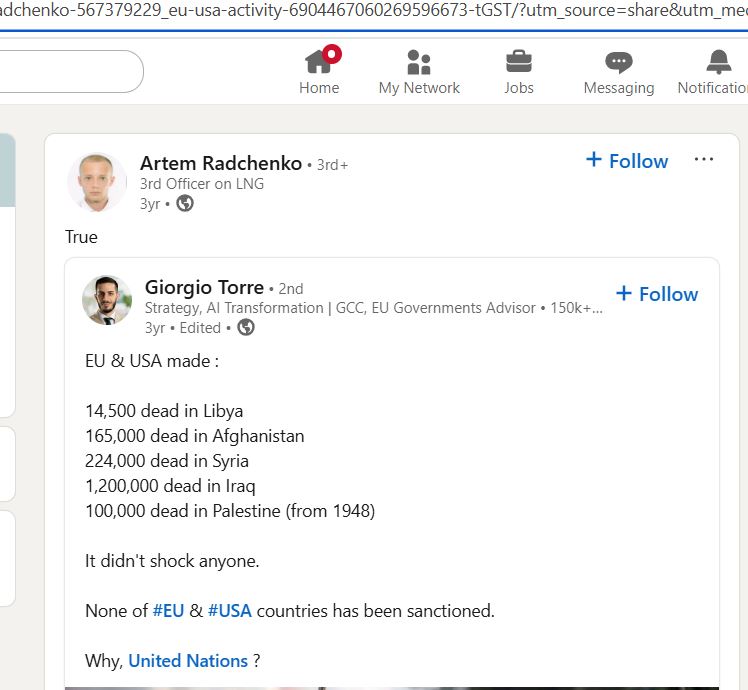This screenshot has width=748, height=690.
Task: Follow Giorgio Torre
Action: [x=657, y=294]
